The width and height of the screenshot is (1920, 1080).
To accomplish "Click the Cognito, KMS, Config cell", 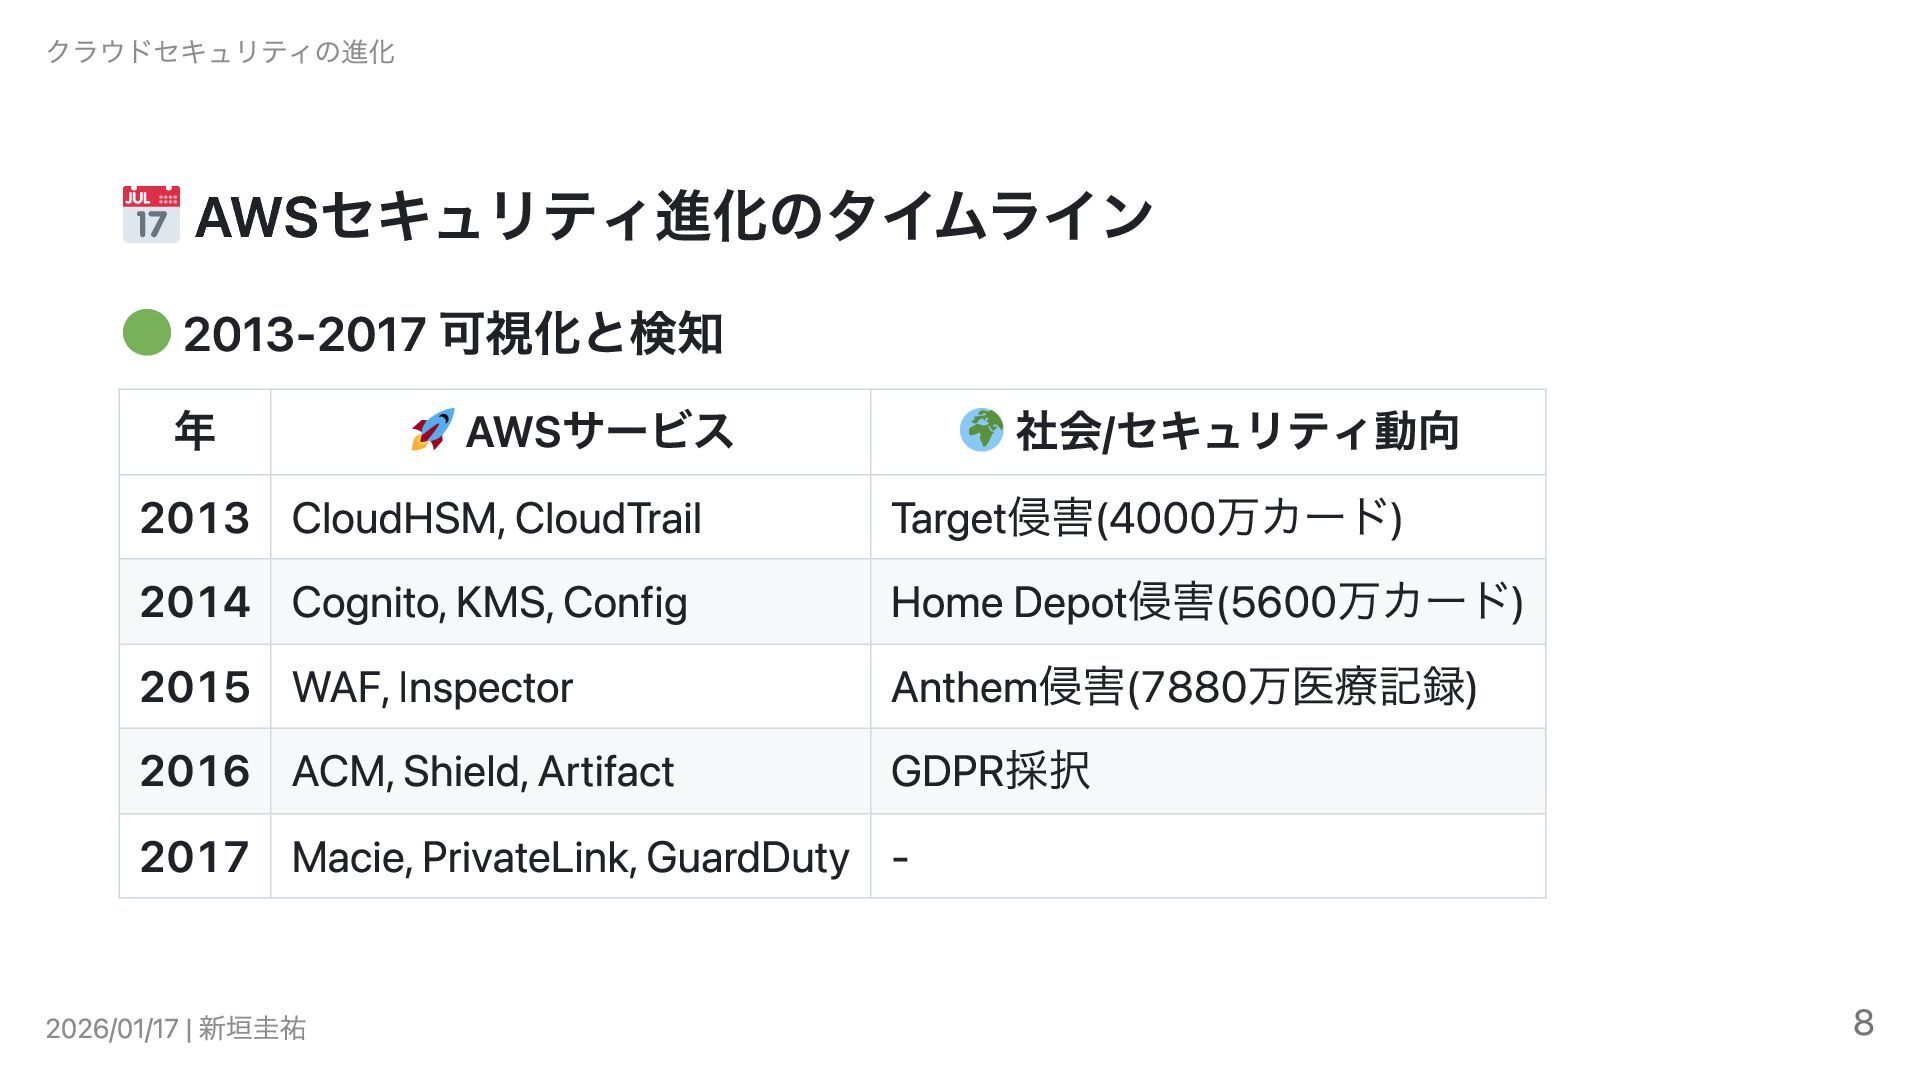I will (489, 602).
